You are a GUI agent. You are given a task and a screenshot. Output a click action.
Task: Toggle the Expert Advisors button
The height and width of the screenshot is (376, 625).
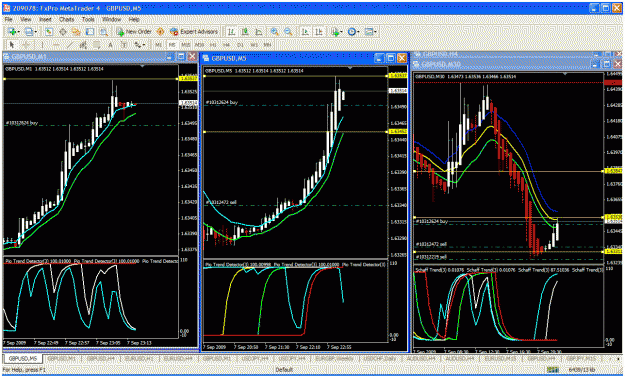click(194, 31)
